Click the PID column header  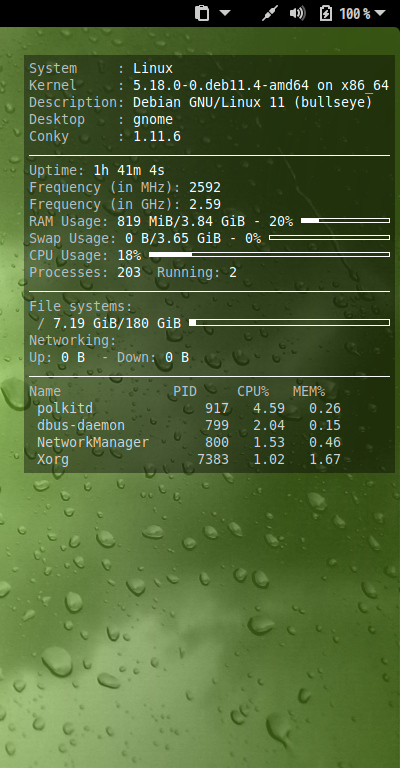185,391
